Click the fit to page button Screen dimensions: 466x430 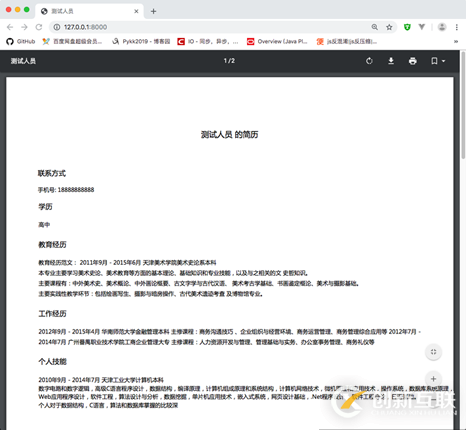pyautogui.click(x=433, y=352)
